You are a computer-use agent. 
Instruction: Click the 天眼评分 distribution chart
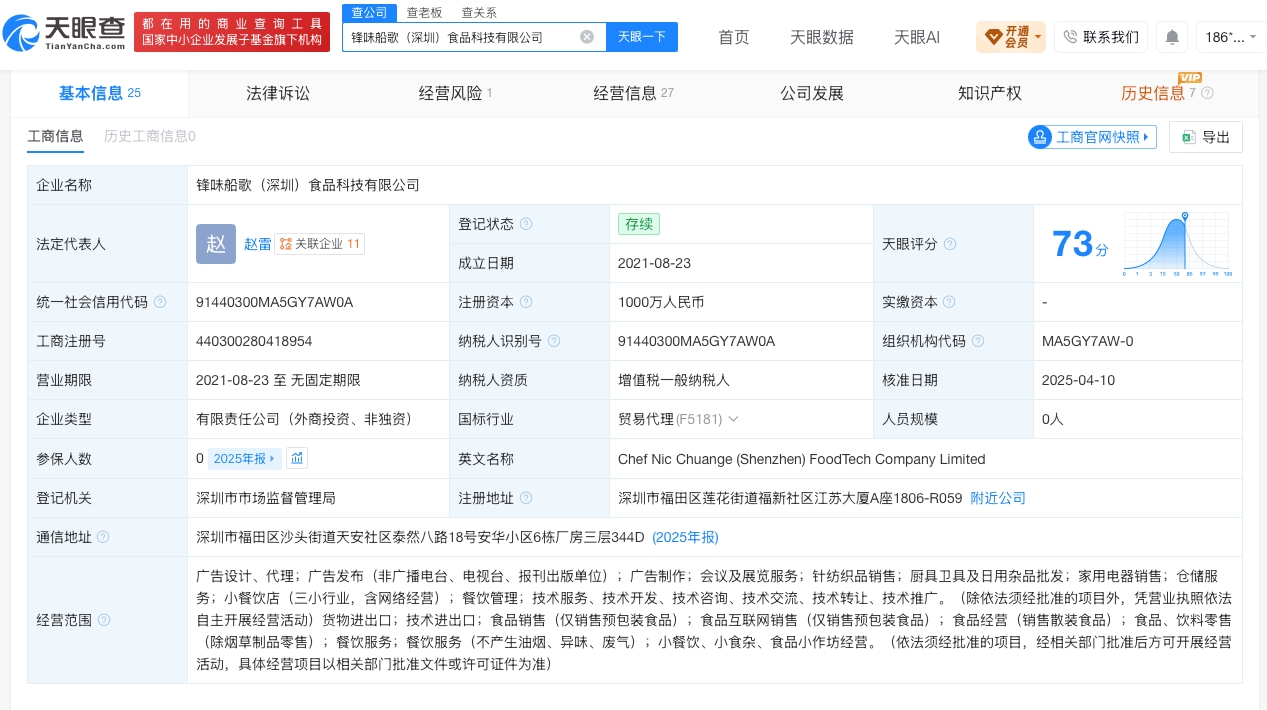tap(1178, 244)
